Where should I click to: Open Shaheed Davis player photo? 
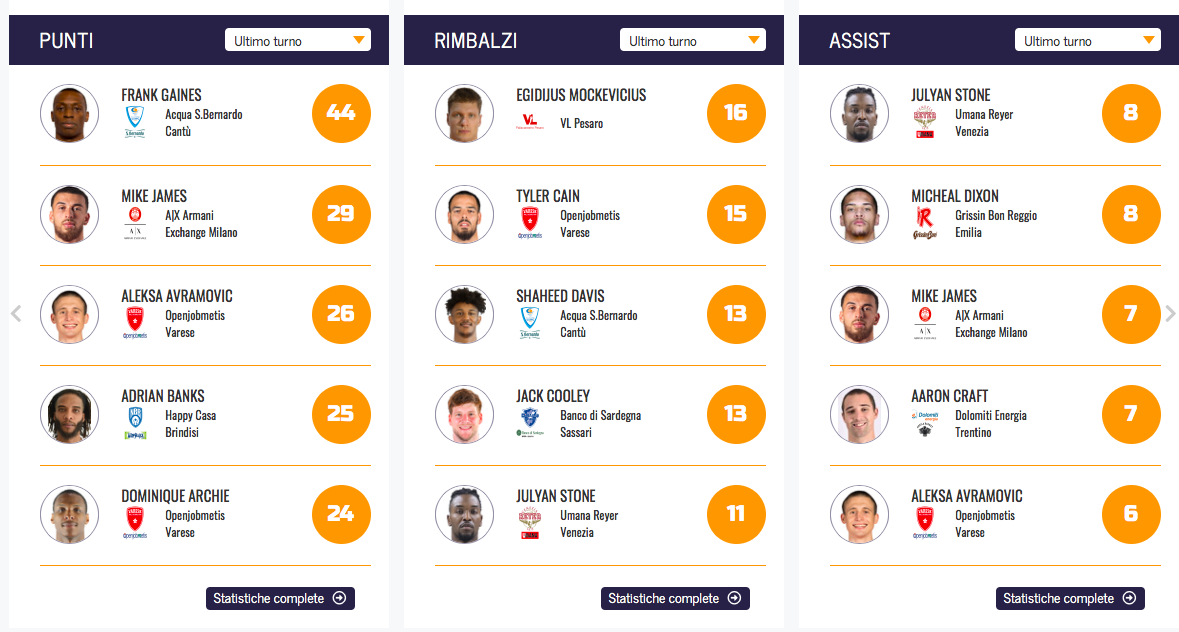464,314
